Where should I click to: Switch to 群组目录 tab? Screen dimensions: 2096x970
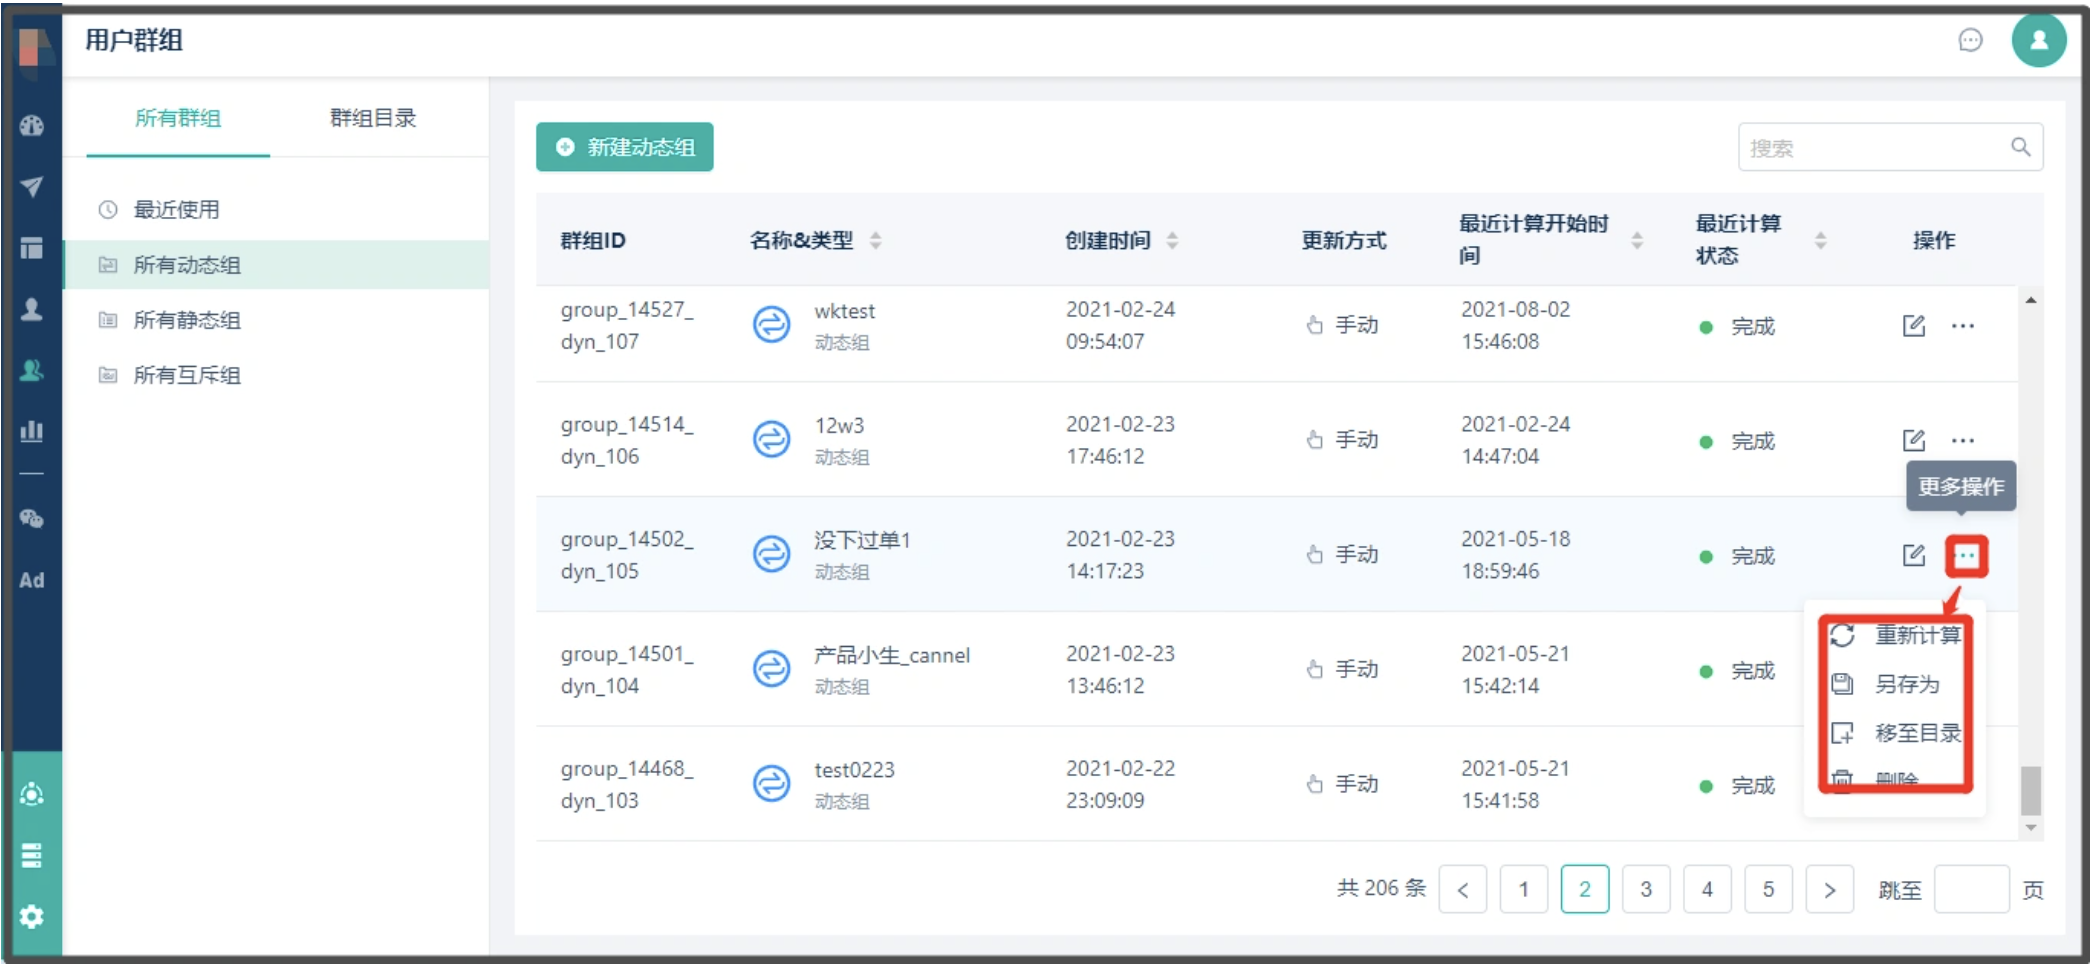pyautogui.click(x=373, y=118)
